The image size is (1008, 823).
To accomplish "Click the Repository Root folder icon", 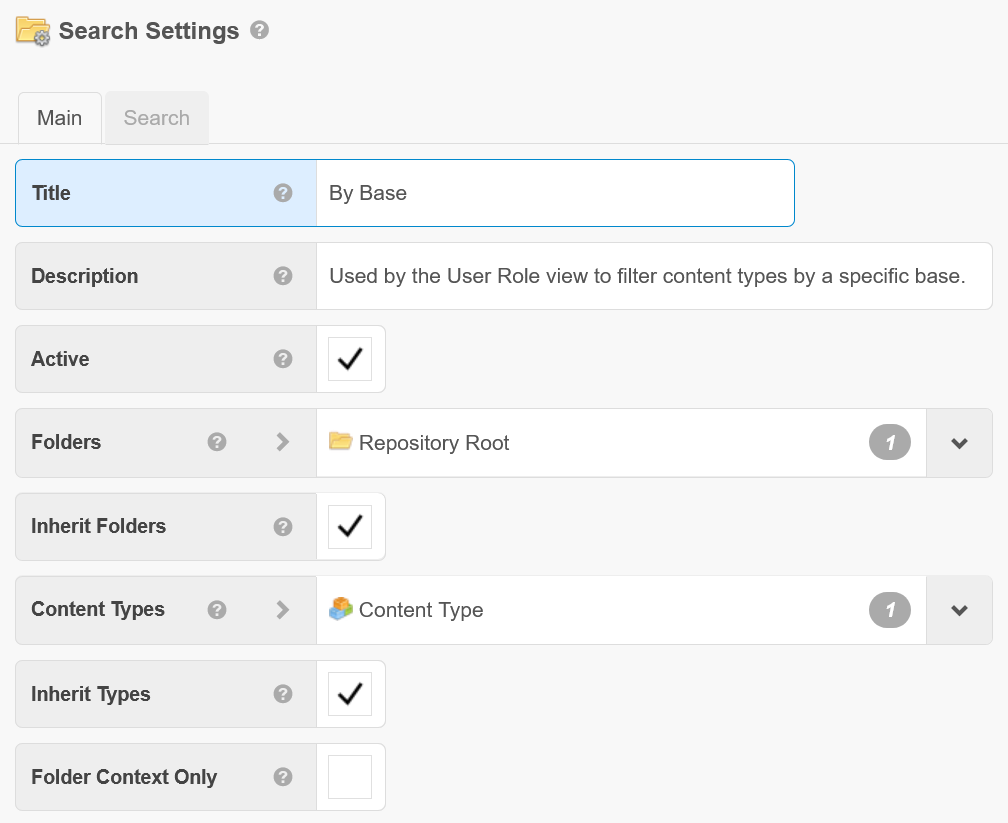I will pyautogui.click(x=341, y=441).
